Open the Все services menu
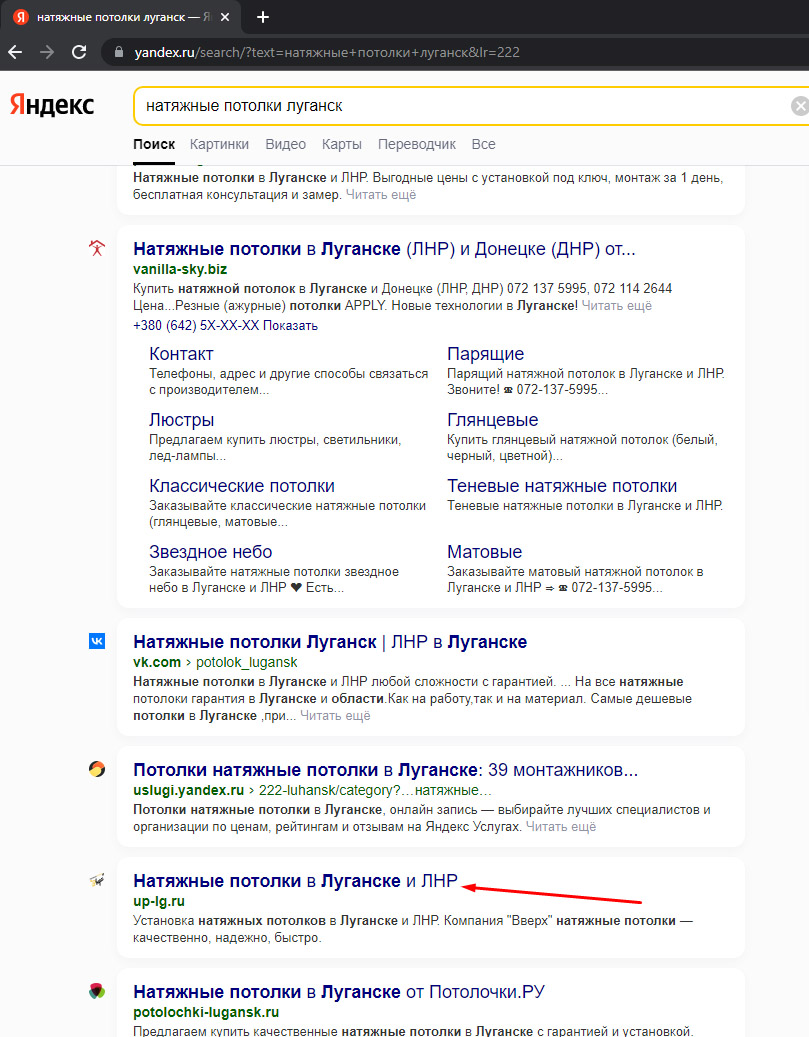 click(484, 144)
